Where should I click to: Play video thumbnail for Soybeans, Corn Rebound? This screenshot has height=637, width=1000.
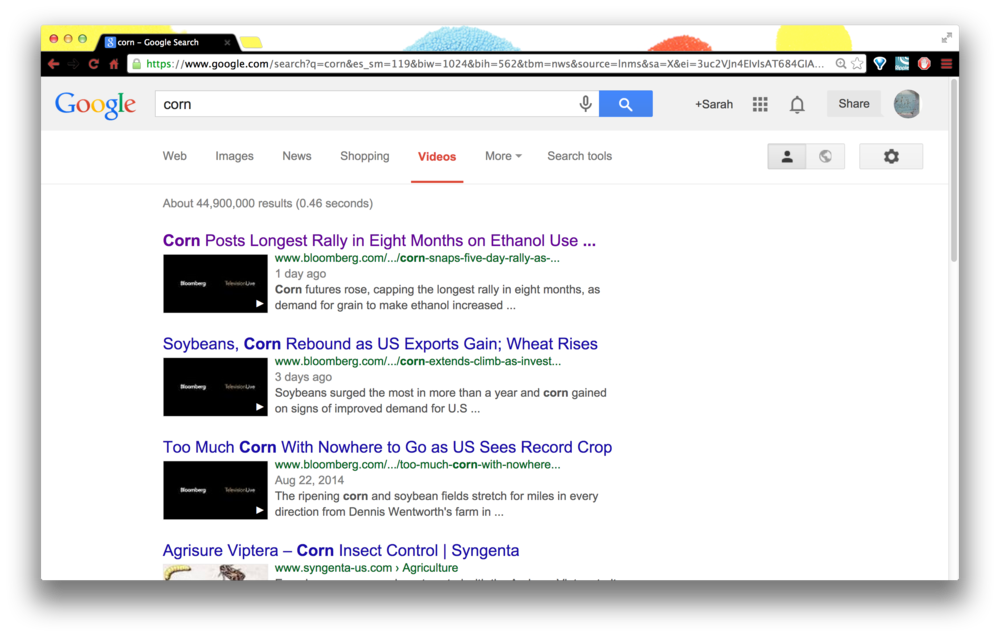(215, 387)
